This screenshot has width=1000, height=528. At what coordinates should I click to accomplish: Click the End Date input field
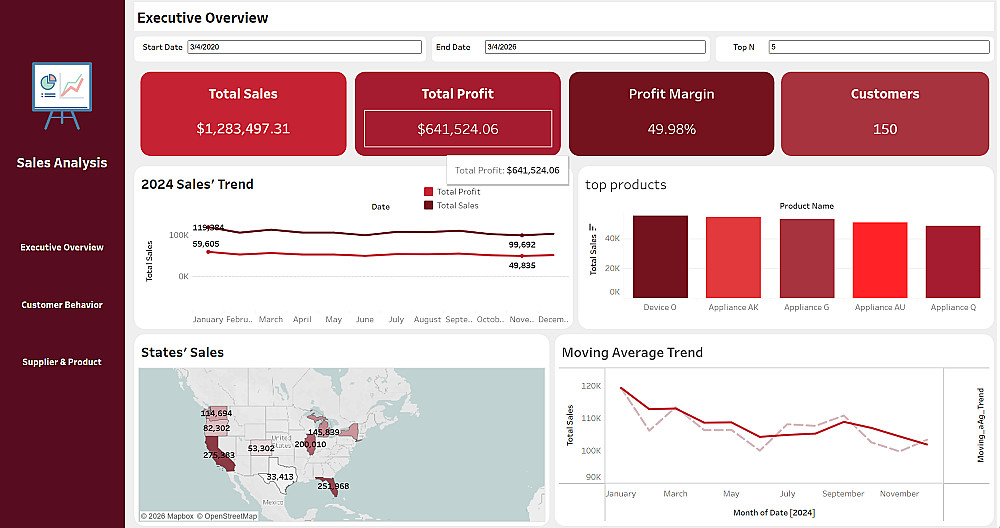point(593,47)
